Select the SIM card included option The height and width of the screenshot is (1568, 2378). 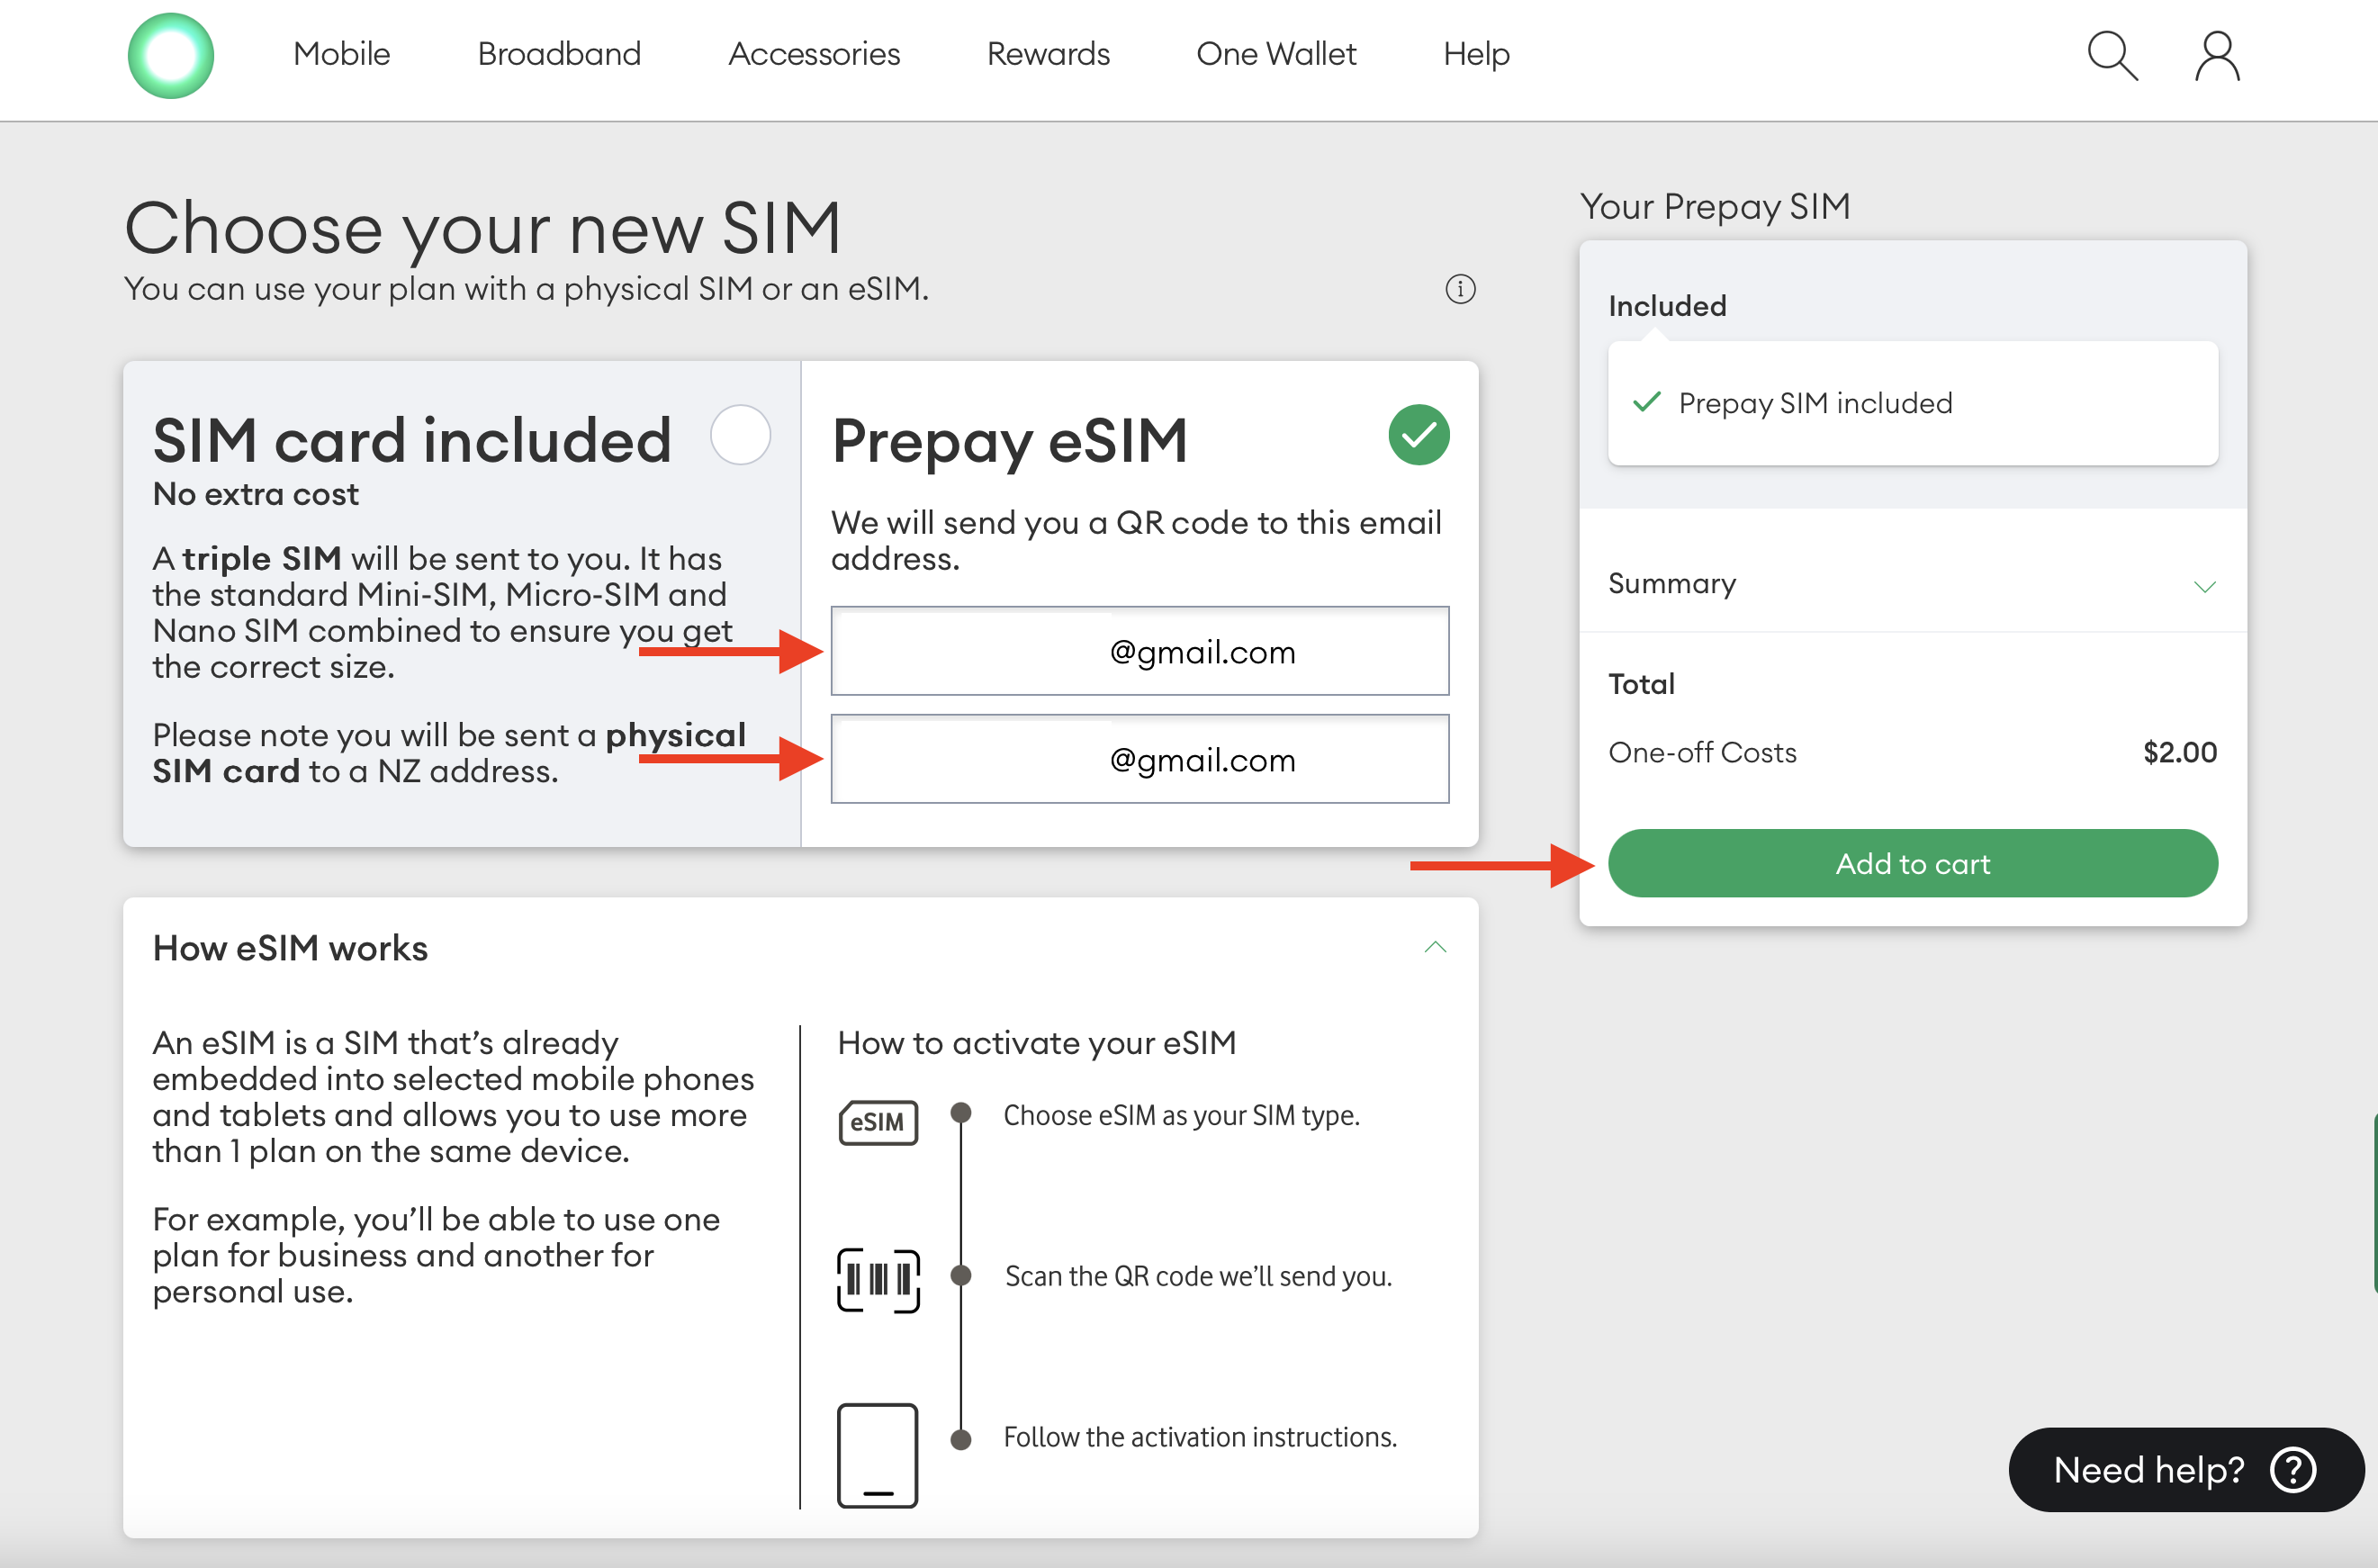[x=740, y=435]
